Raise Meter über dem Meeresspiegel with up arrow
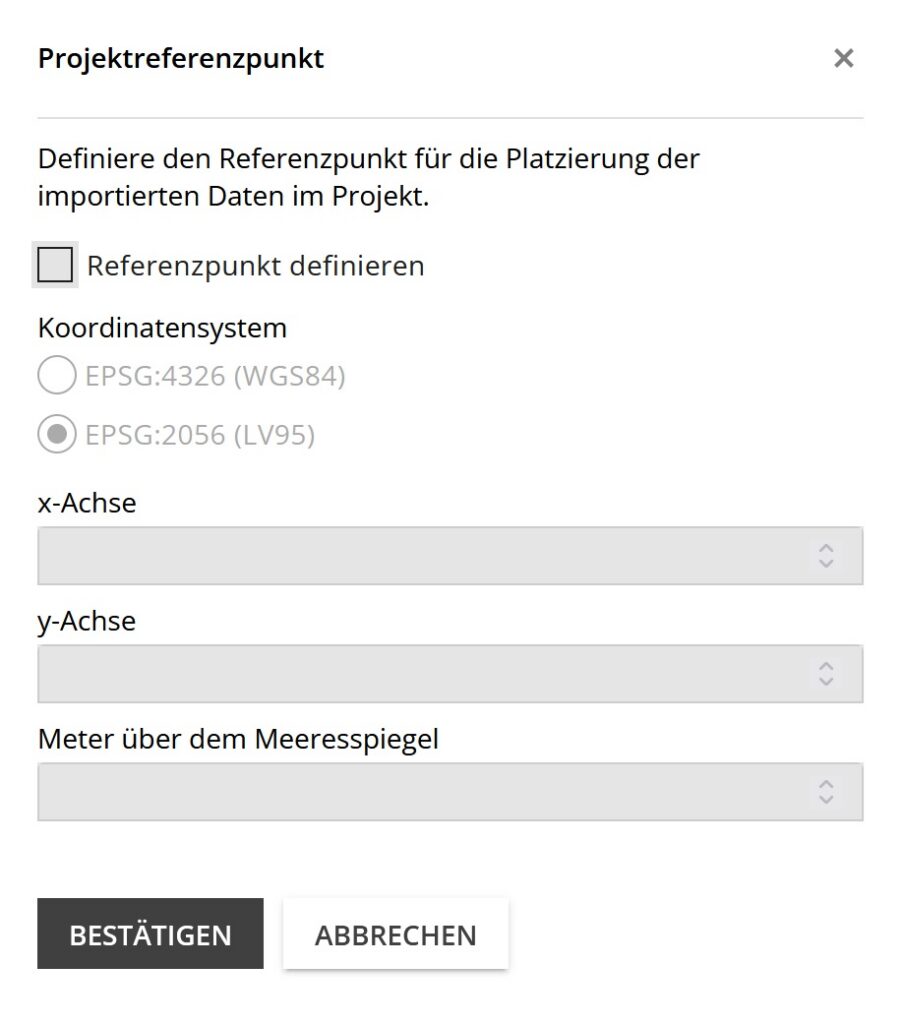Viewport: 902px width, 1024px height. pyautogui.click(x=826, y=784)
